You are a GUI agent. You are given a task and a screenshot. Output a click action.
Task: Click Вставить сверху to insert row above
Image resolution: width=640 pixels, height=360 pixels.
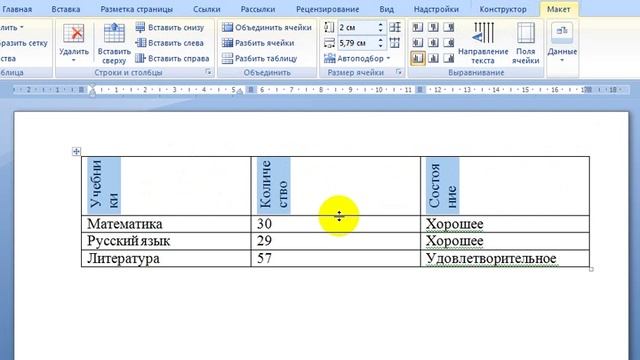(114, 44)
